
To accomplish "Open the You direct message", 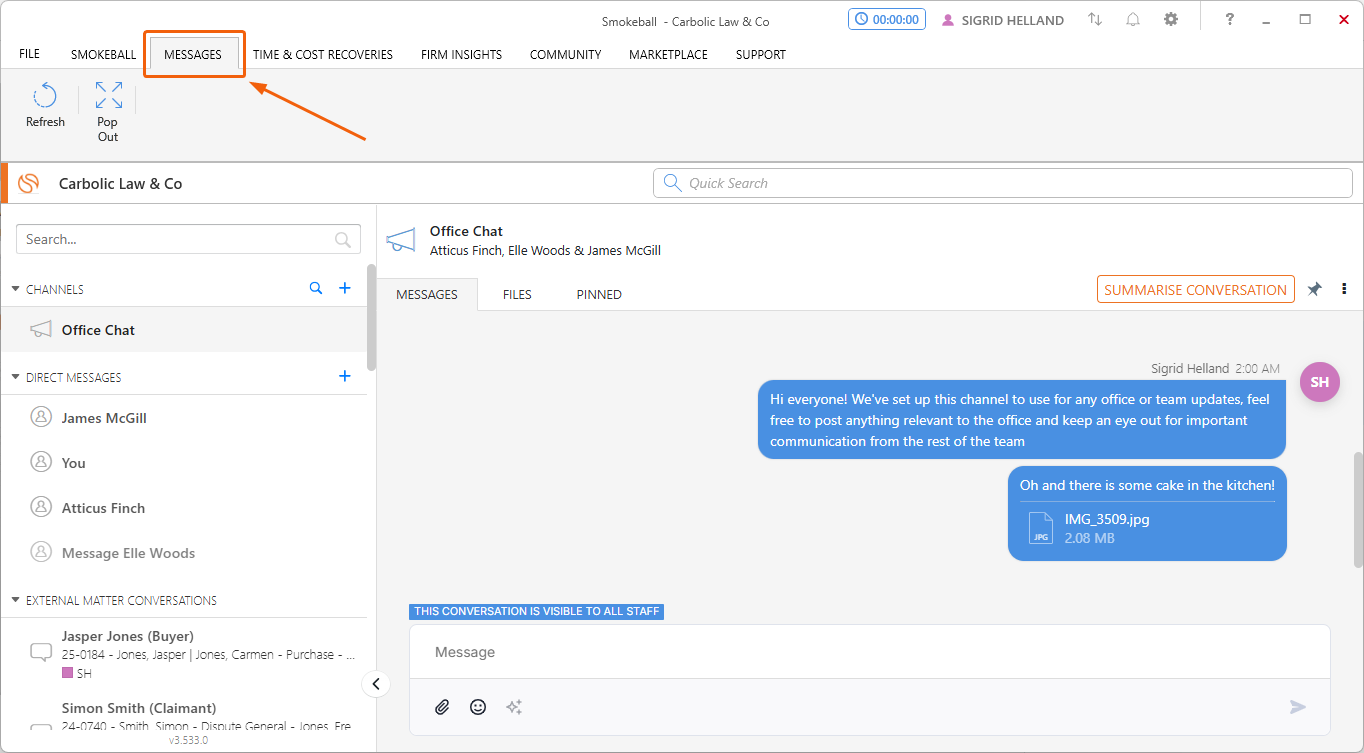I will (x=184, y=463).
